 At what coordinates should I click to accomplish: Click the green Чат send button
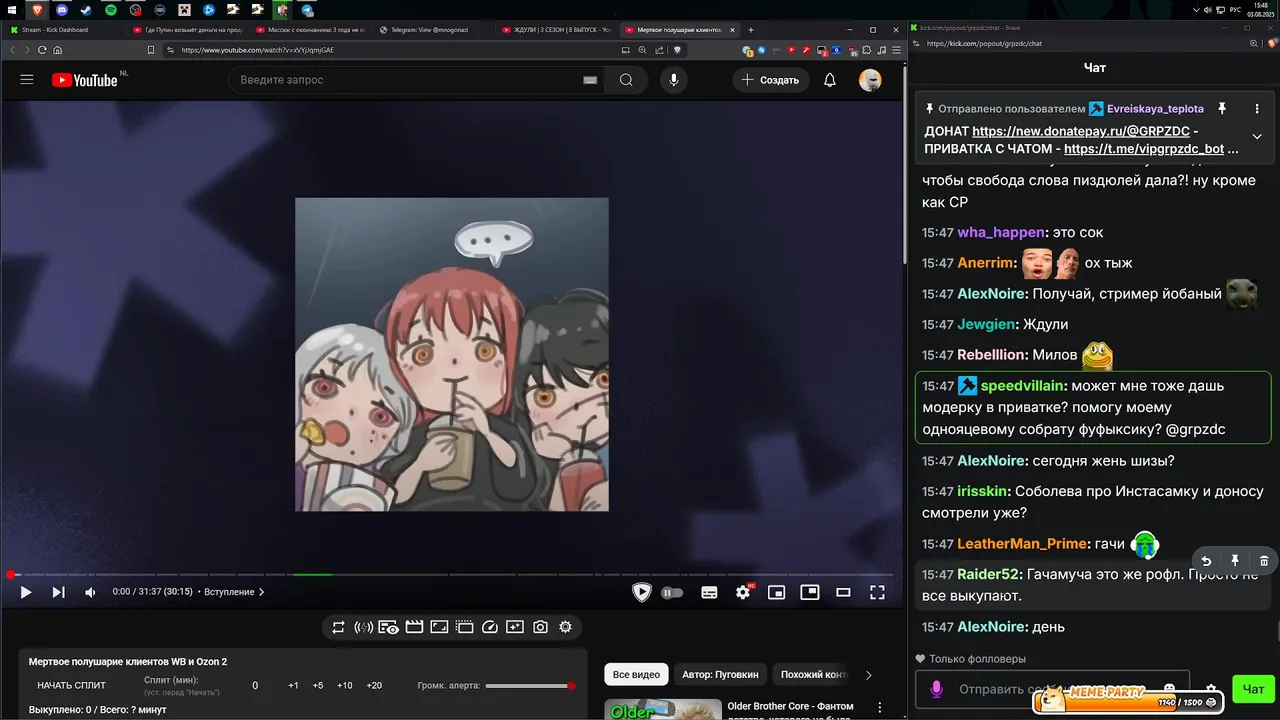pyautogui.click(x=1253, y=688)
